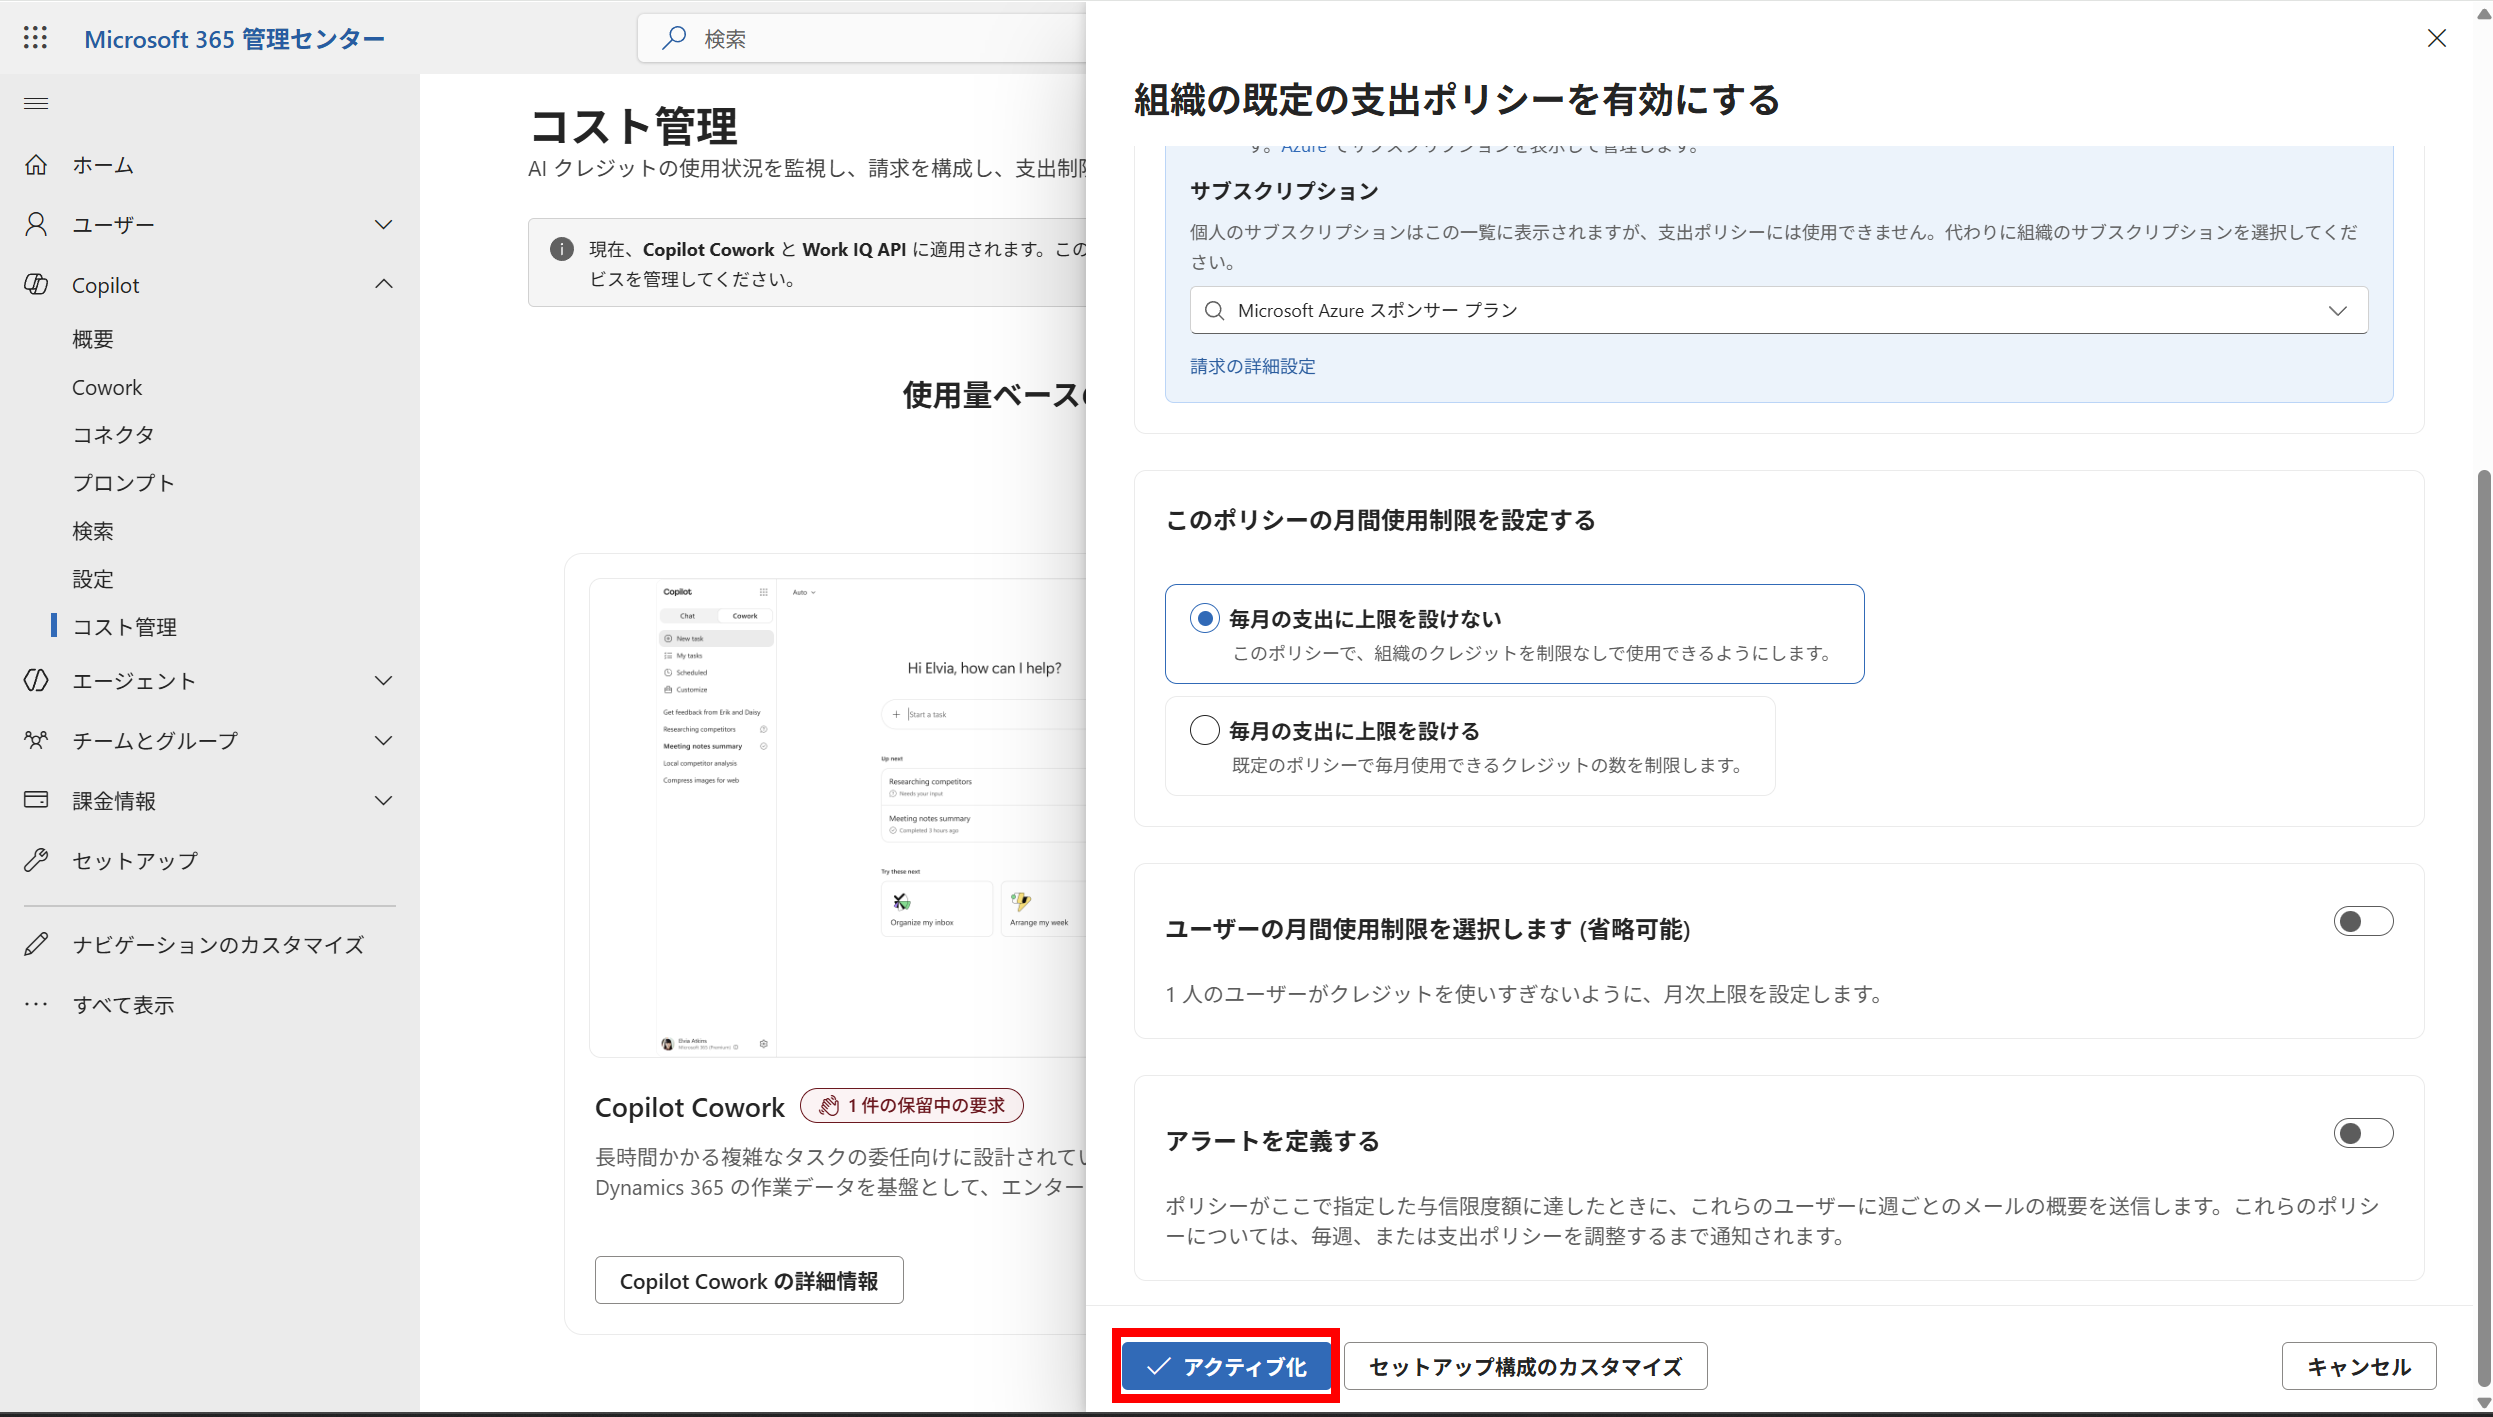Click the 1 件の保留中の要求 badge

click(911, 1105)
